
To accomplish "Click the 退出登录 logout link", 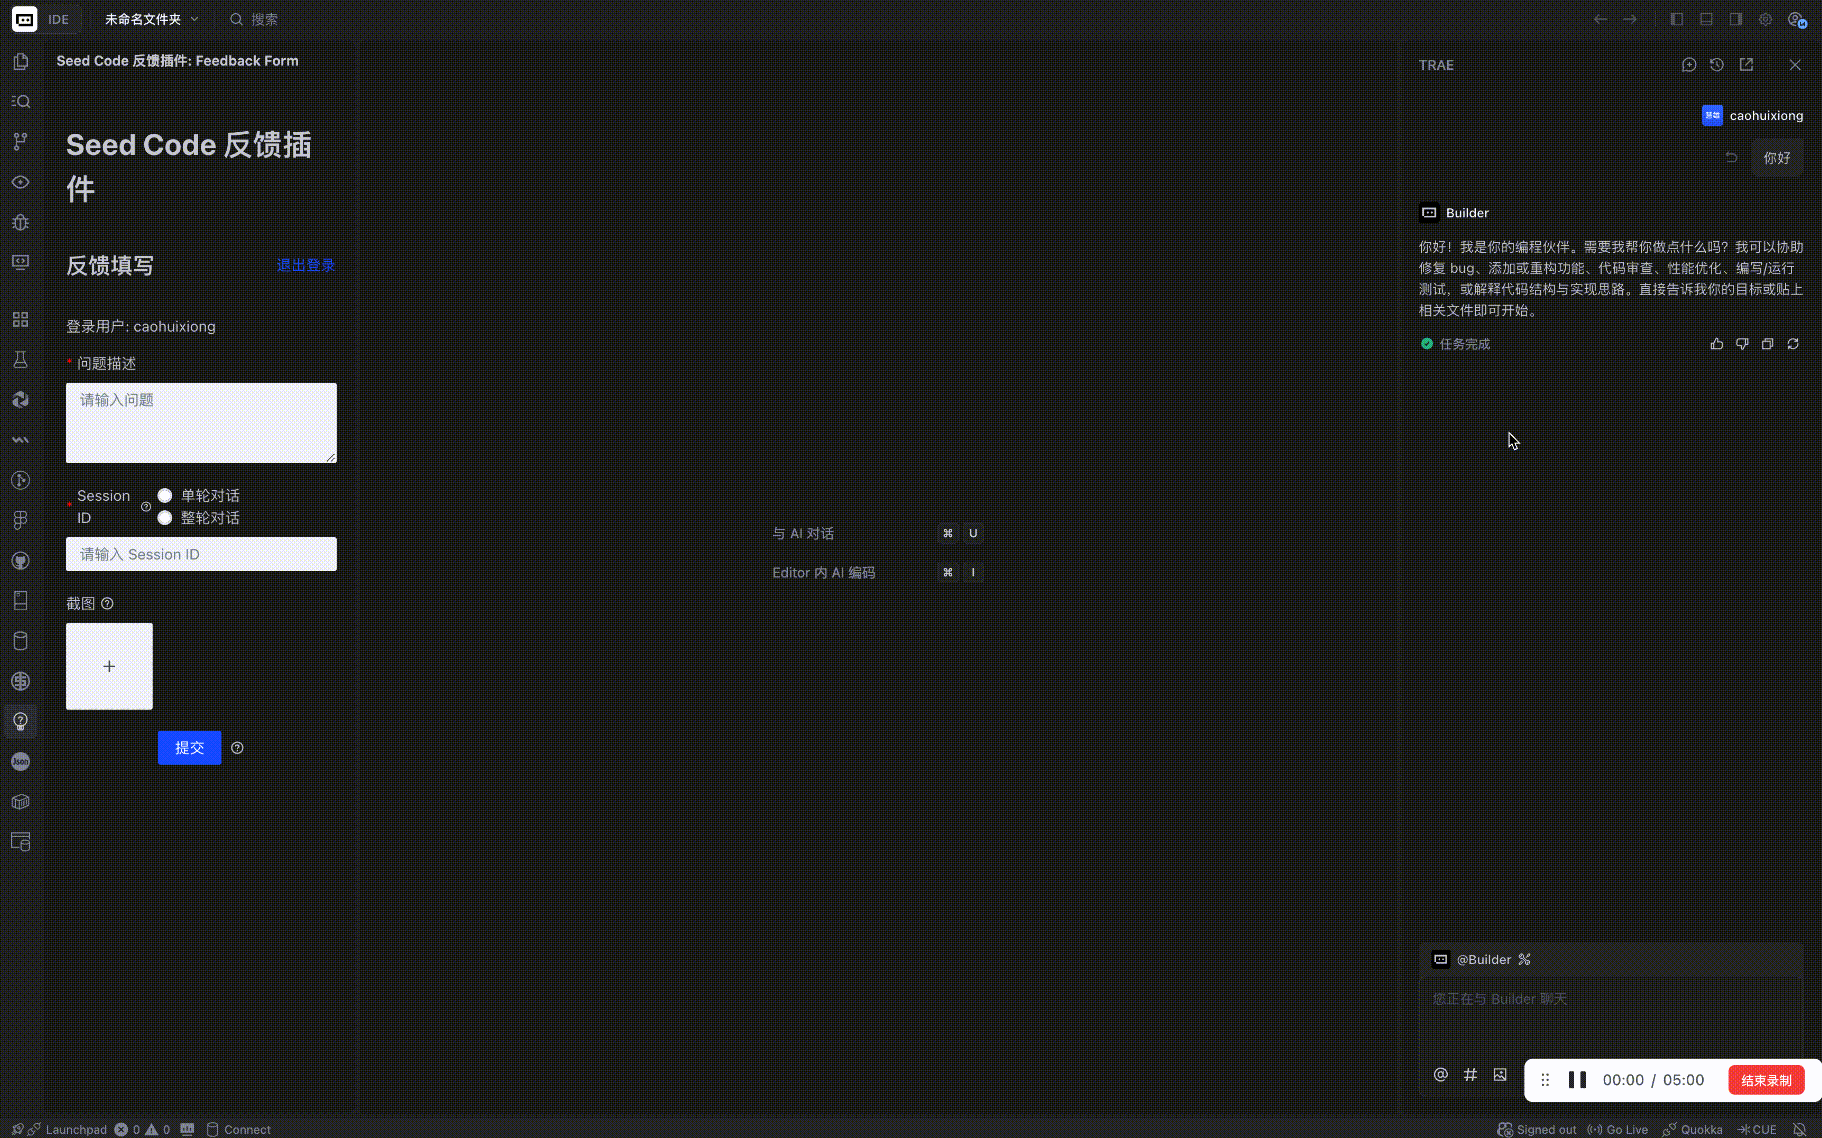I will (x=306, y=265).
